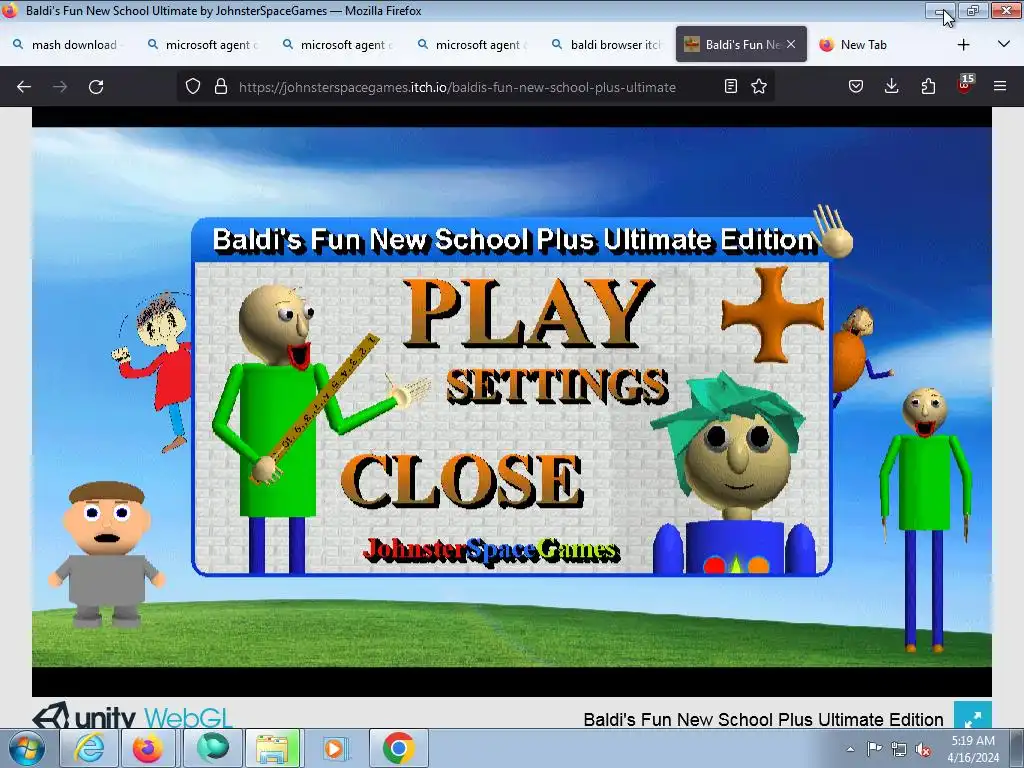
Task: Open the Extensions puzzle icon
Action: tap(928, 86)
